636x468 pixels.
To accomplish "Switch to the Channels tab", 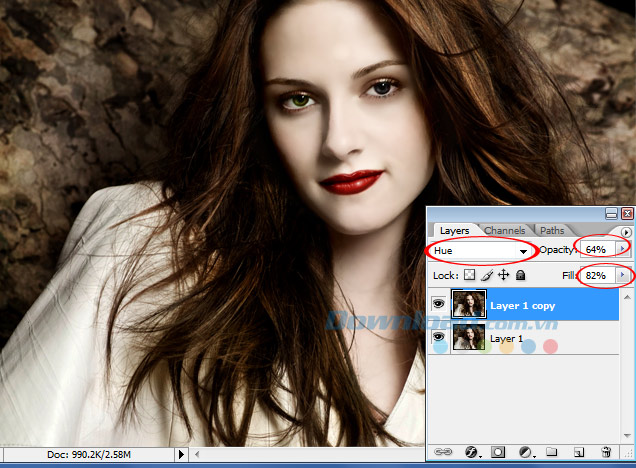I will click(505, 230).
